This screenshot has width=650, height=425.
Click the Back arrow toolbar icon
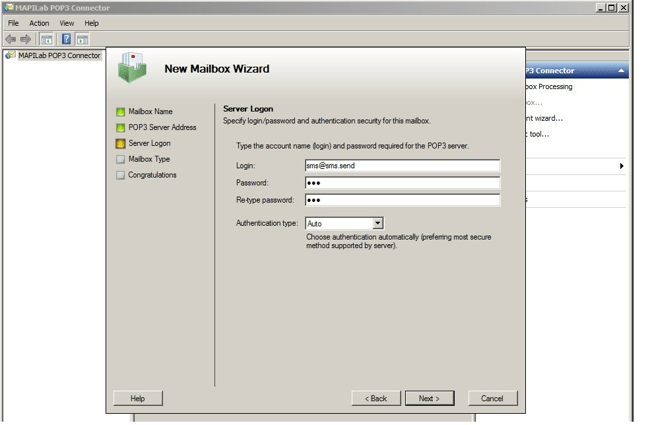pos(11,39)
